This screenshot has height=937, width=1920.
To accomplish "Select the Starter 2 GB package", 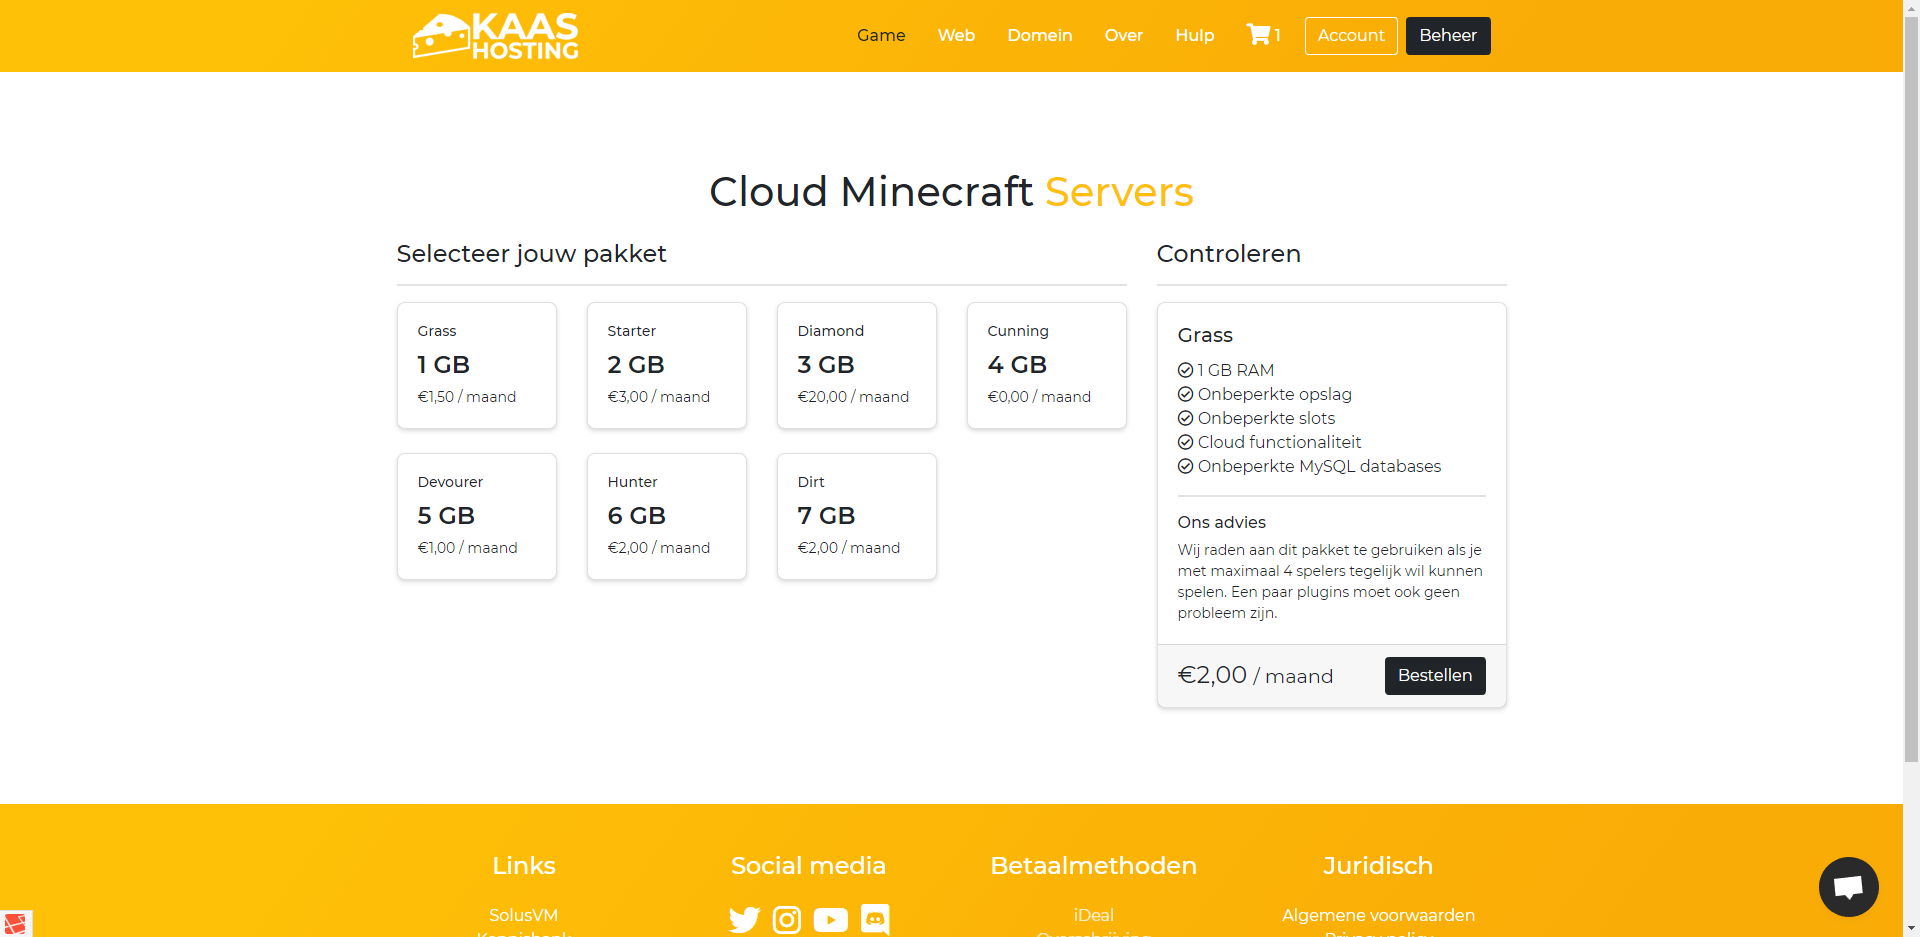I will click(667, 365).
